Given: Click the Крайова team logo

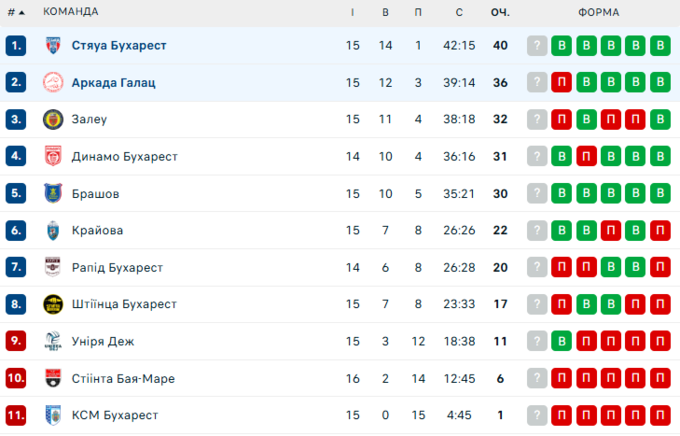Looking at the screenshot, I should coord(53,231).
